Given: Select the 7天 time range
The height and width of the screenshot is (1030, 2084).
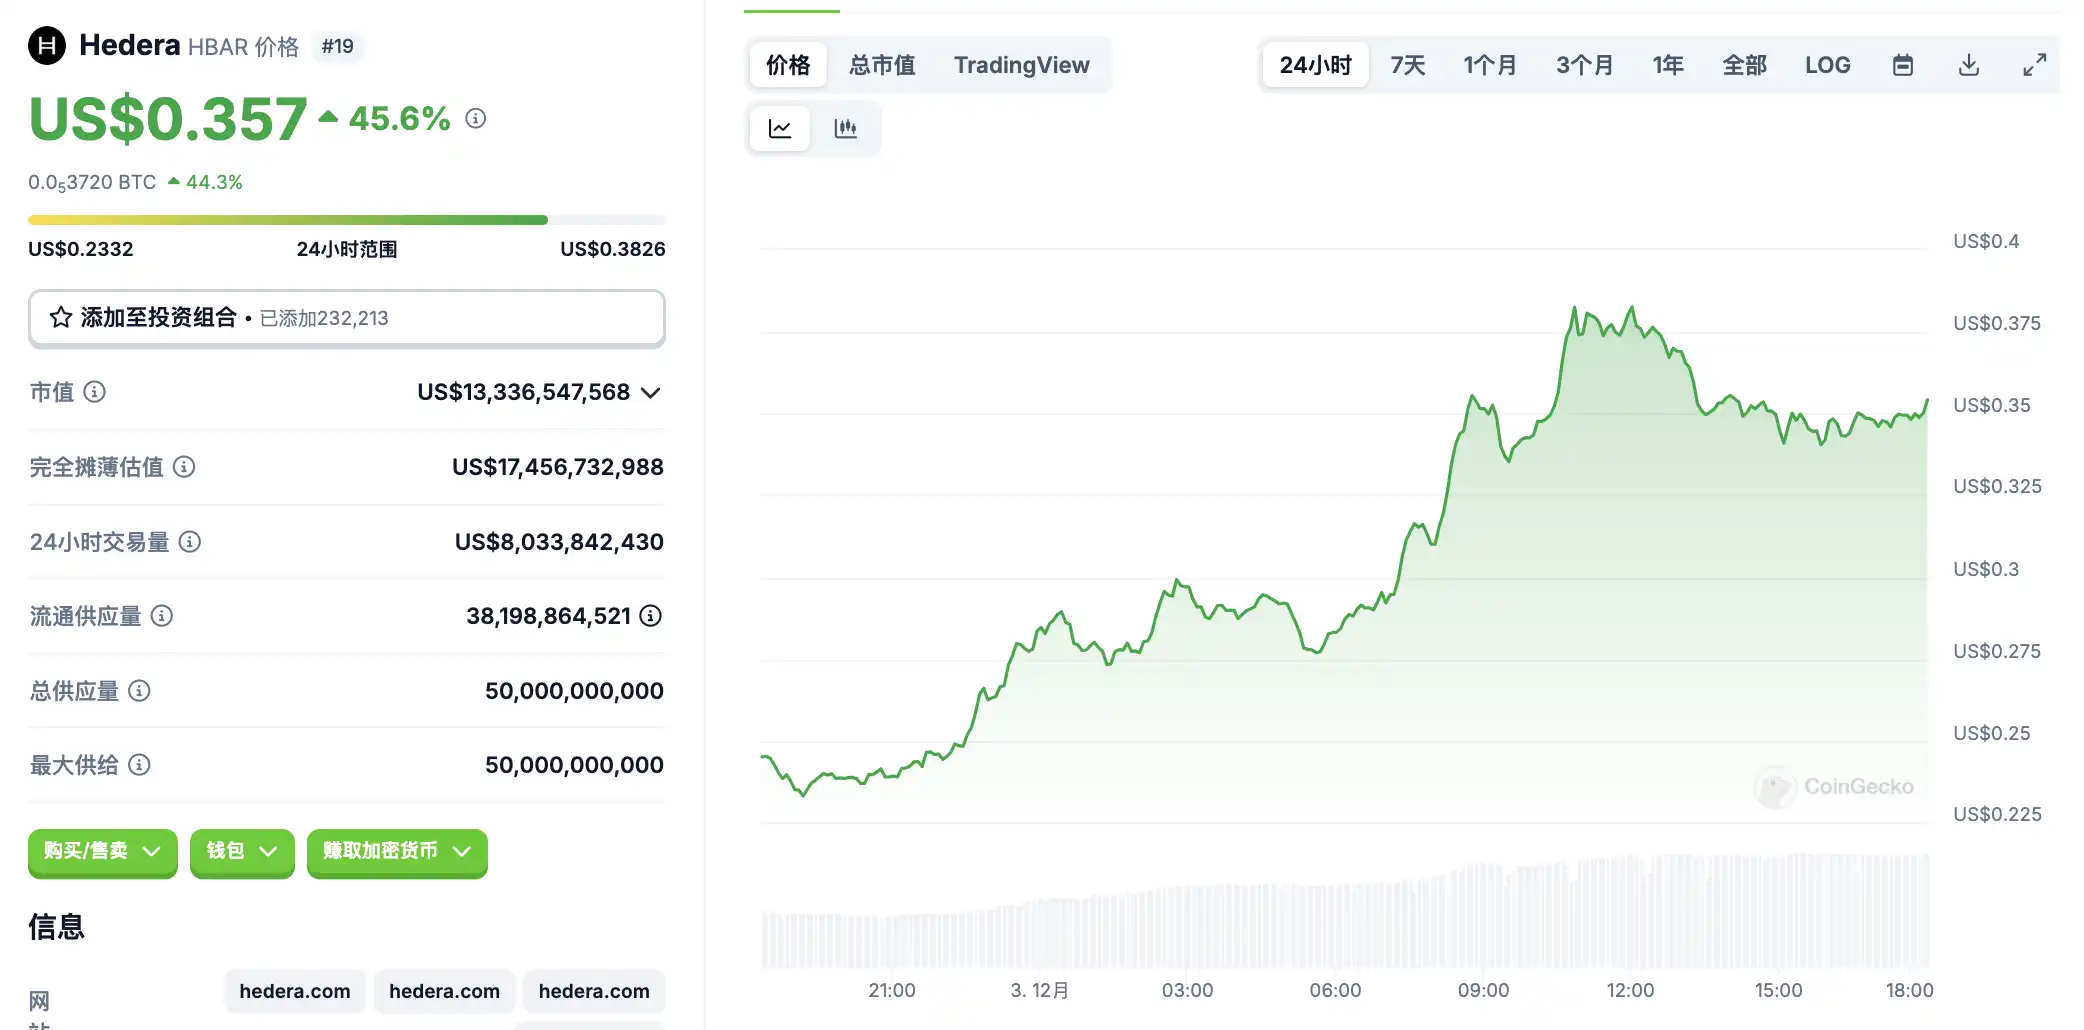Looking at the screenshot, I should pos(1407,65).
